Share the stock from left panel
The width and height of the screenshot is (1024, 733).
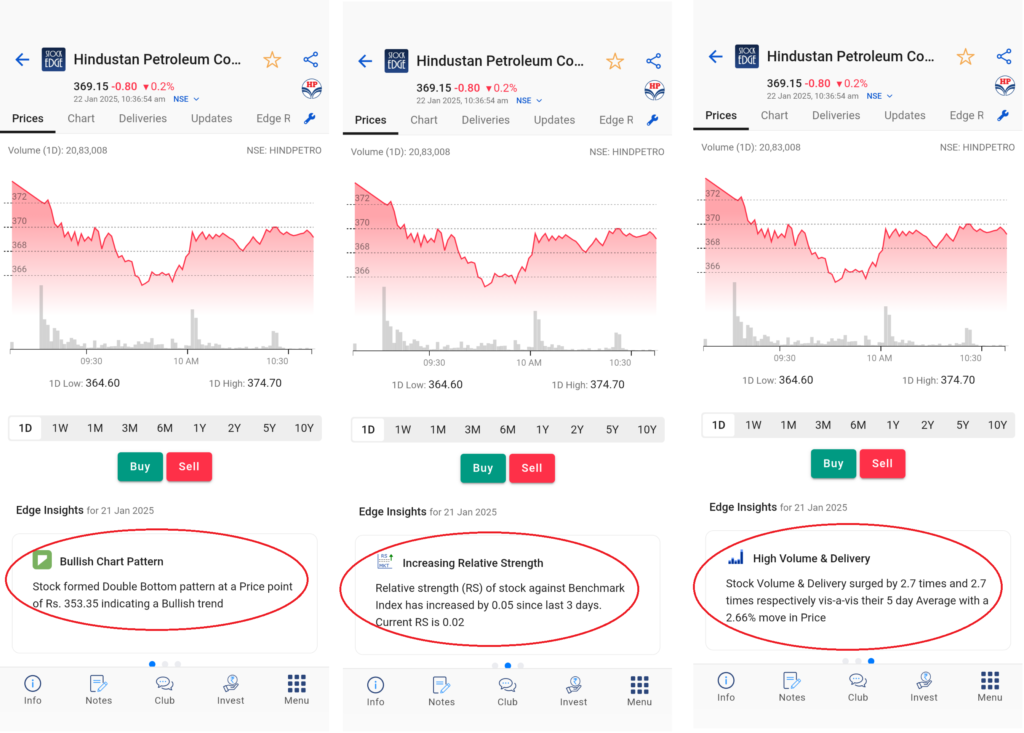311,60
